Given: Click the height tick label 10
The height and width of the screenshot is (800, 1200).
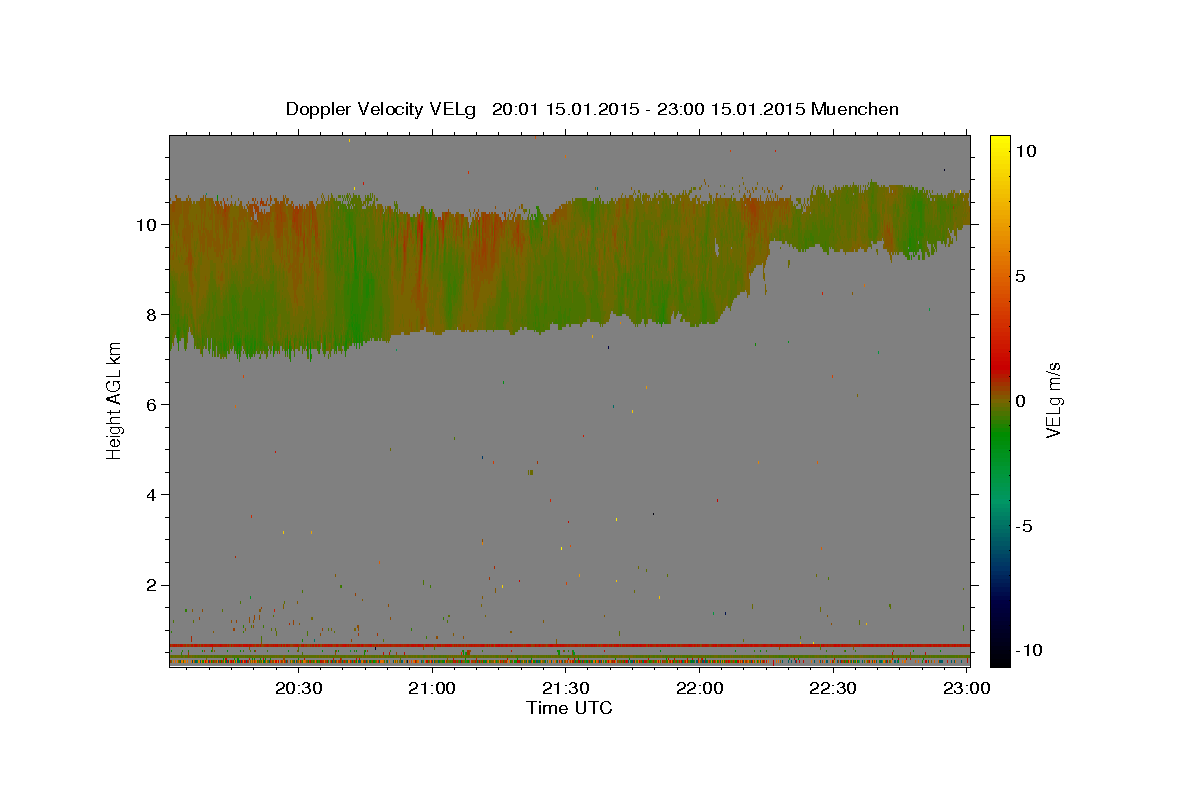Looking at the screenshot, I should (148, 225).
